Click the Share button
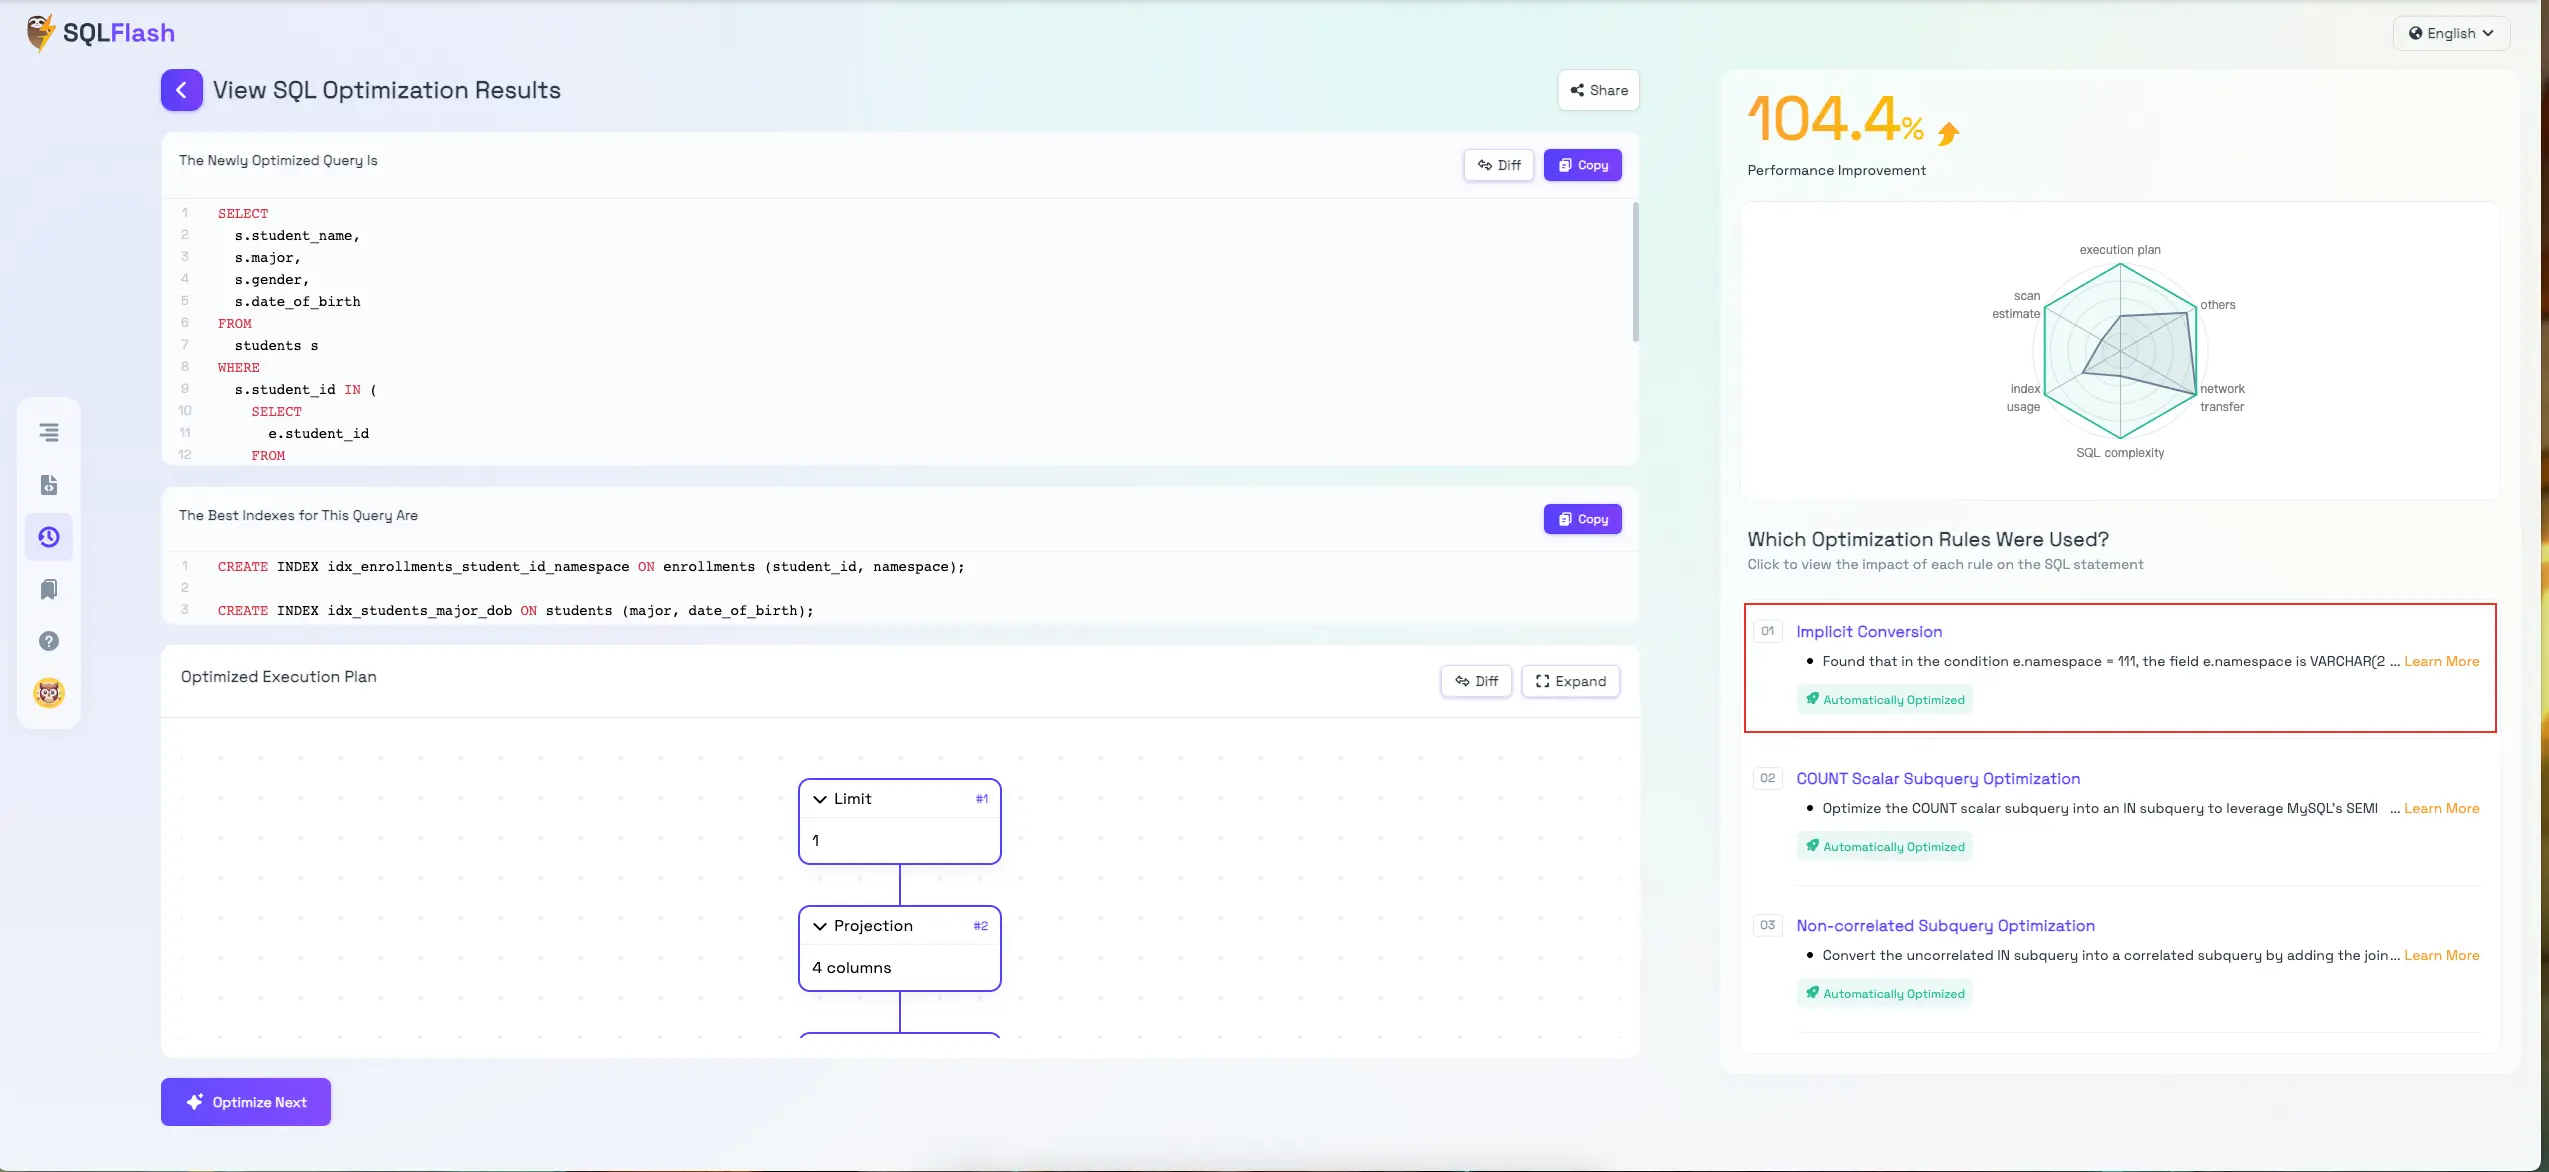 pyautogui.click(x=1598, y=90)
